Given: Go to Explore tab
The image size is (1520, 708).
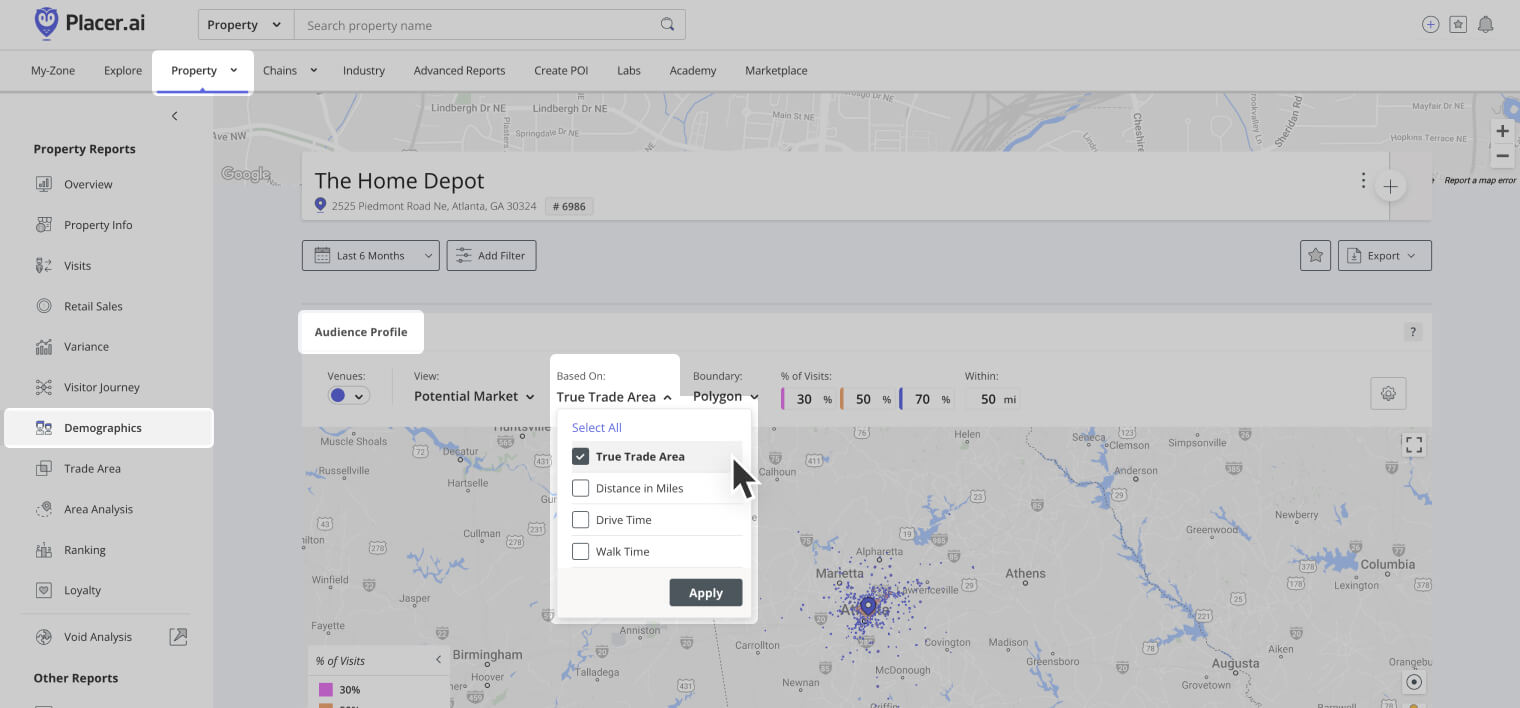Looking at the screenshot, I should coord(123,71).
